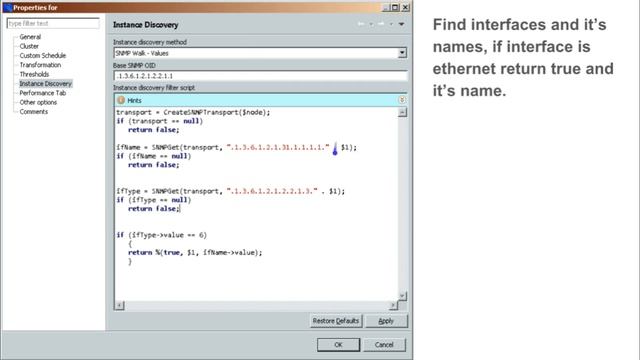Click the Cancel button
640x360 pixels.
pyautogui.click(x=384, y=345)
